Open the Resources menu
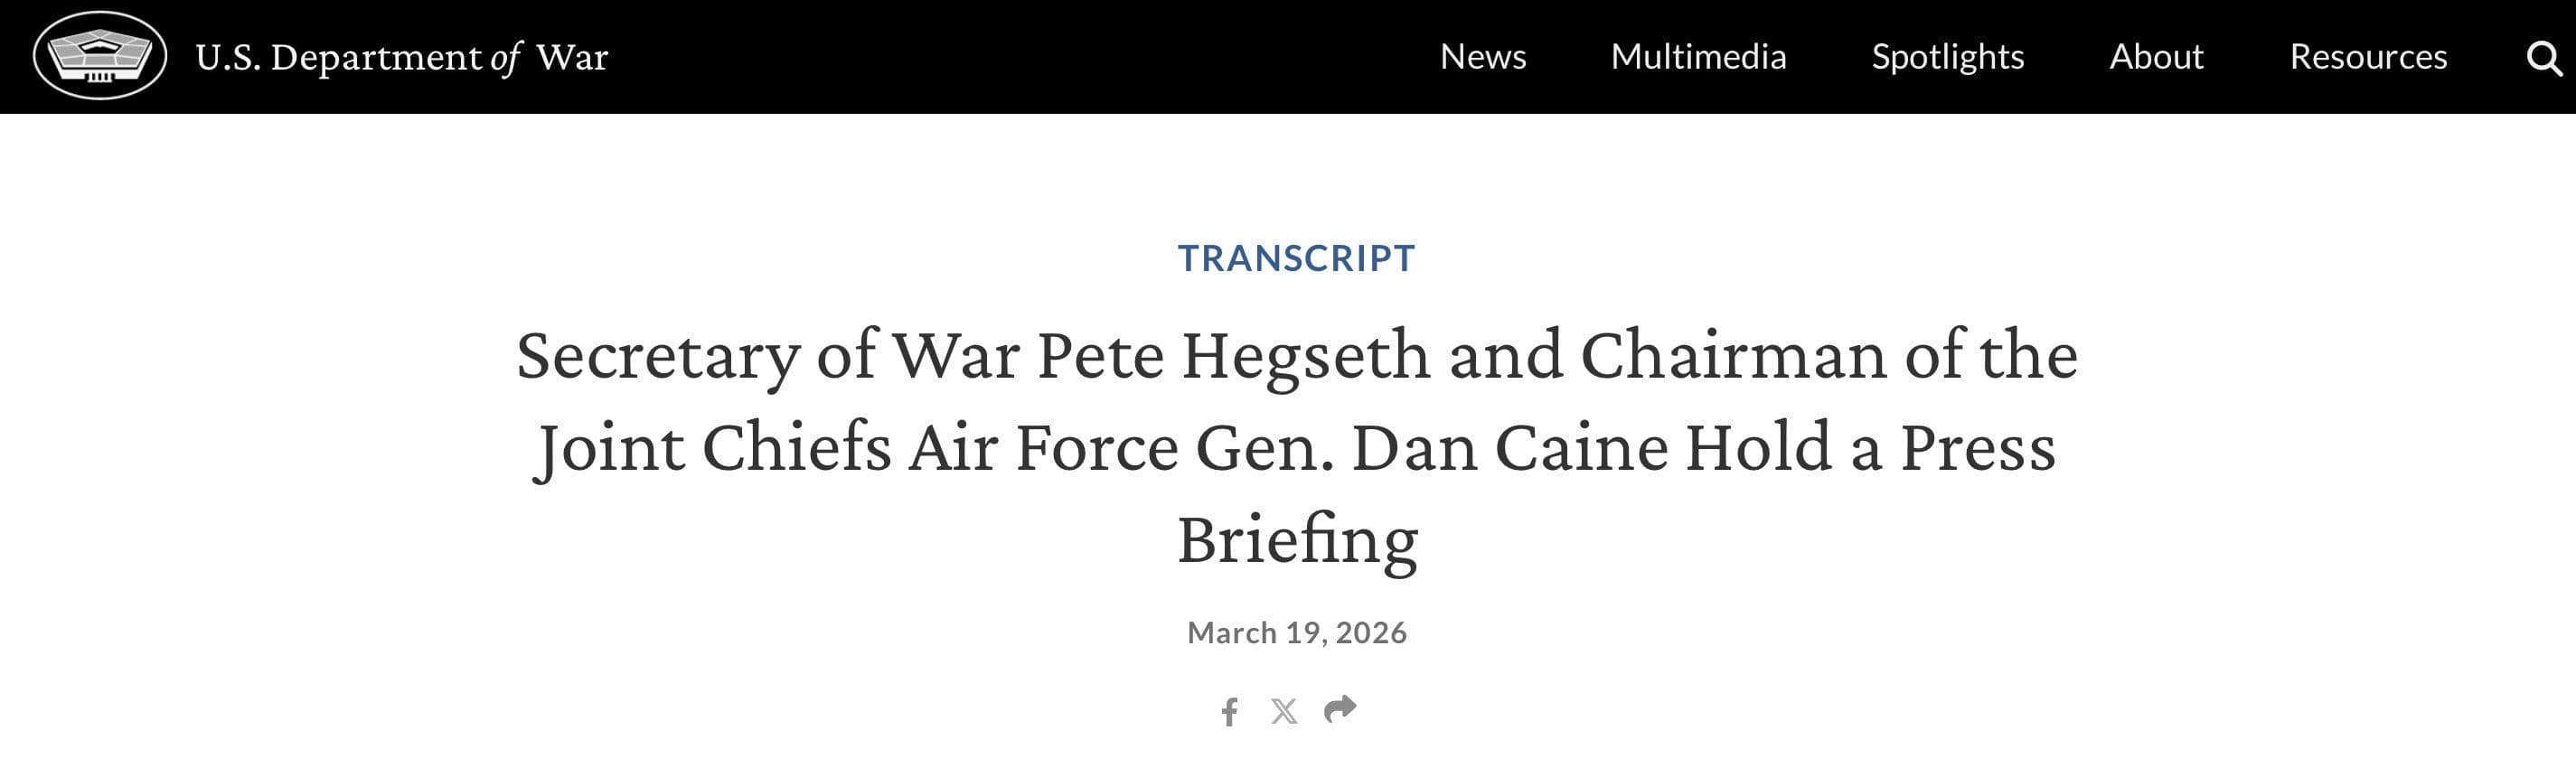The height and width of the screenshot is (777, 2576). 2368,57
